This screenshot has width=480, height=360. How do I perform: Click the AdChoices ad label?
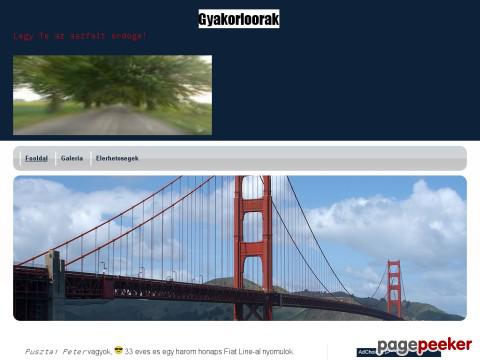point(367,353)
